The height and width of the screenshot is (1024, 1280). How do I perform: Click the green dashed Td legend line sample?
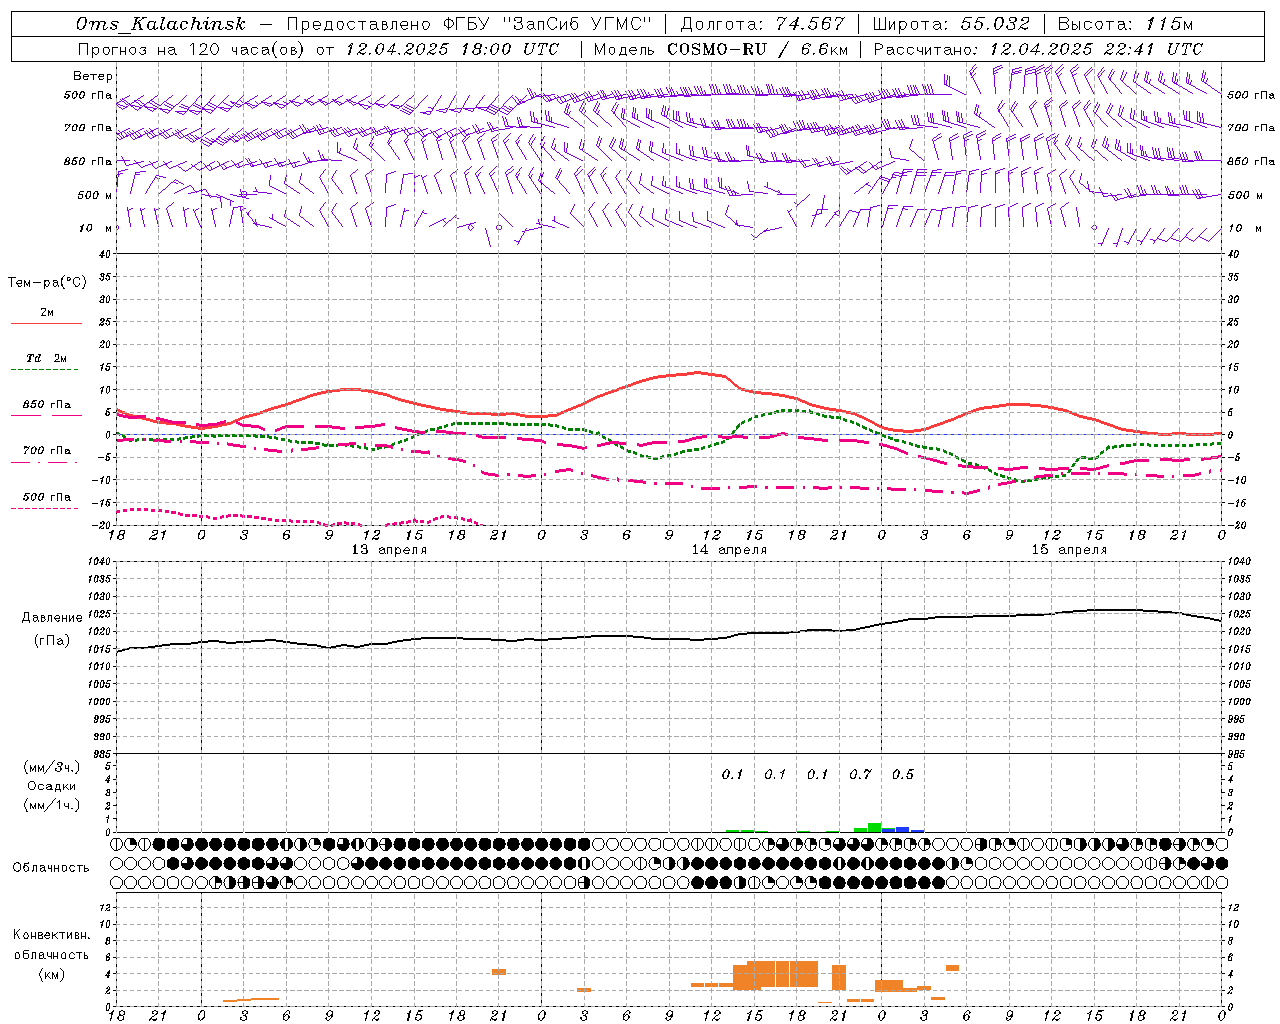44,370
